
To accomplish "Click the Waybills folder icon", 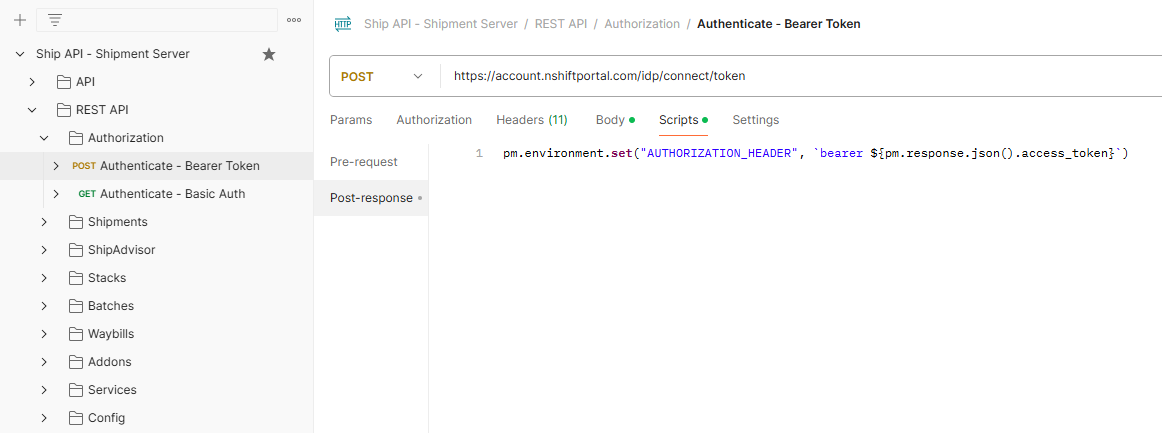I will tap(75, 334).
